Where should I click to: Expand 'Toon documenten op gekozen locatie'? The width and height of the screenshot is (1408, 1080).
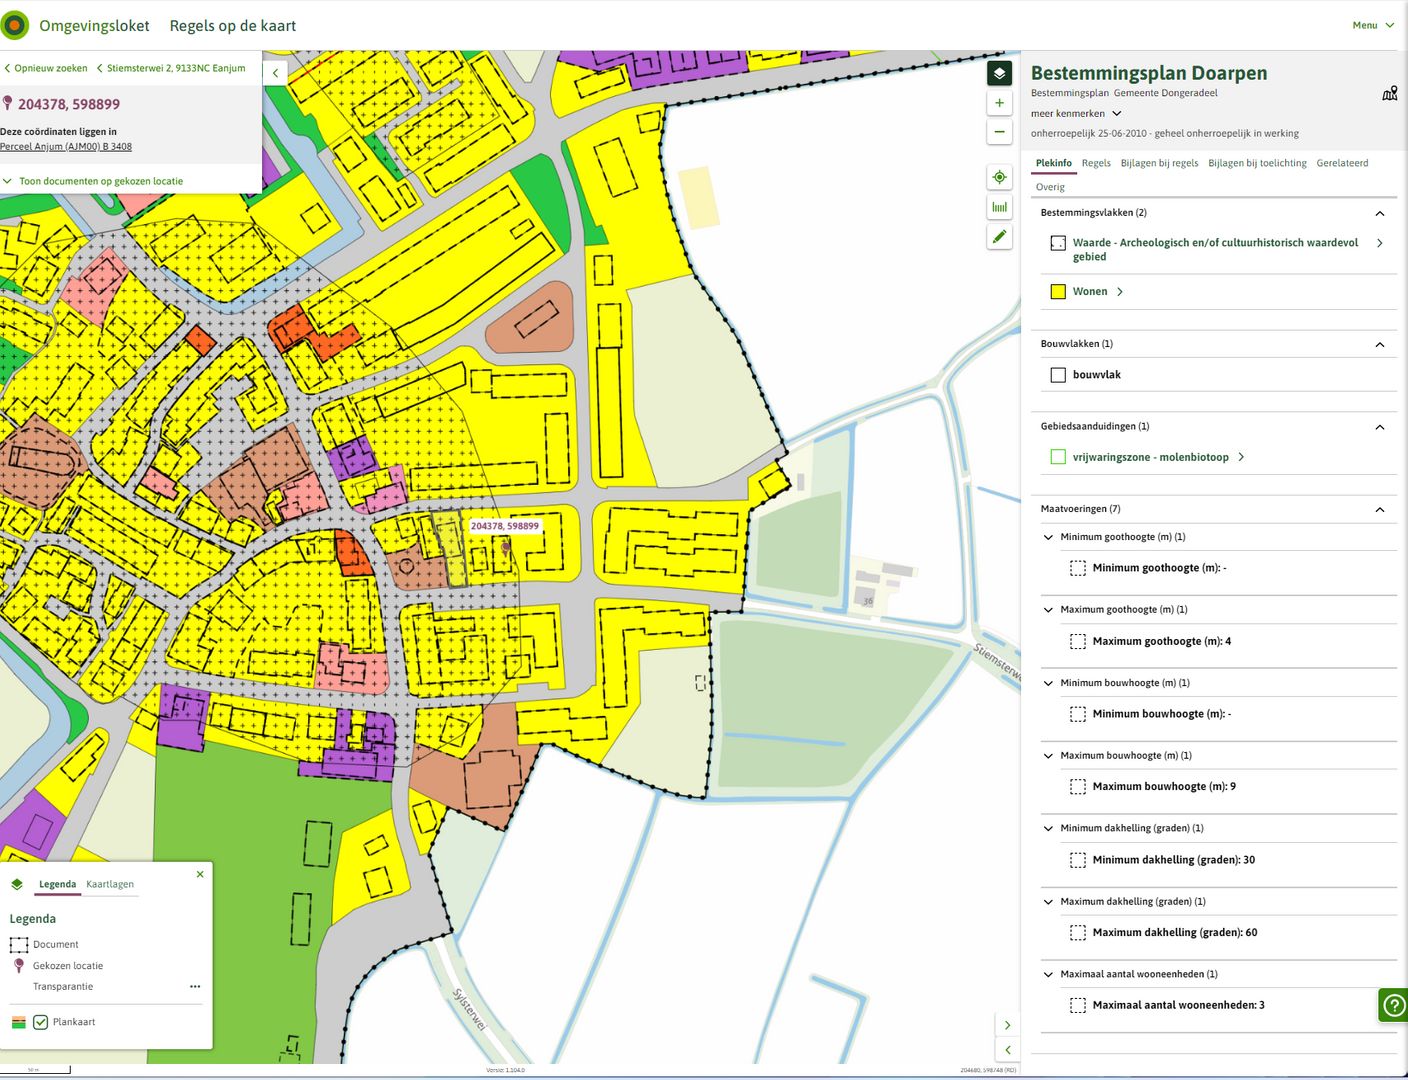[x=100, y=182]
